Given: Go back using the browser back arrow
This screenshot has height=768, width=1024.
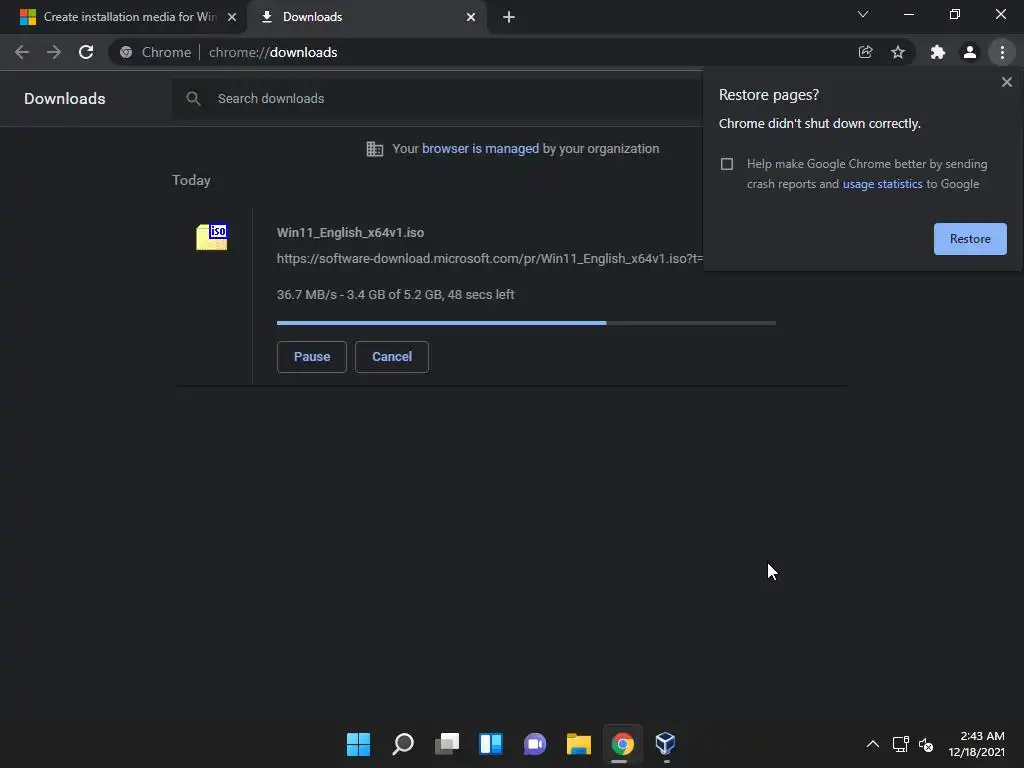Looking at the screenshot, I should pyautogui.click(x=22, y=52).
